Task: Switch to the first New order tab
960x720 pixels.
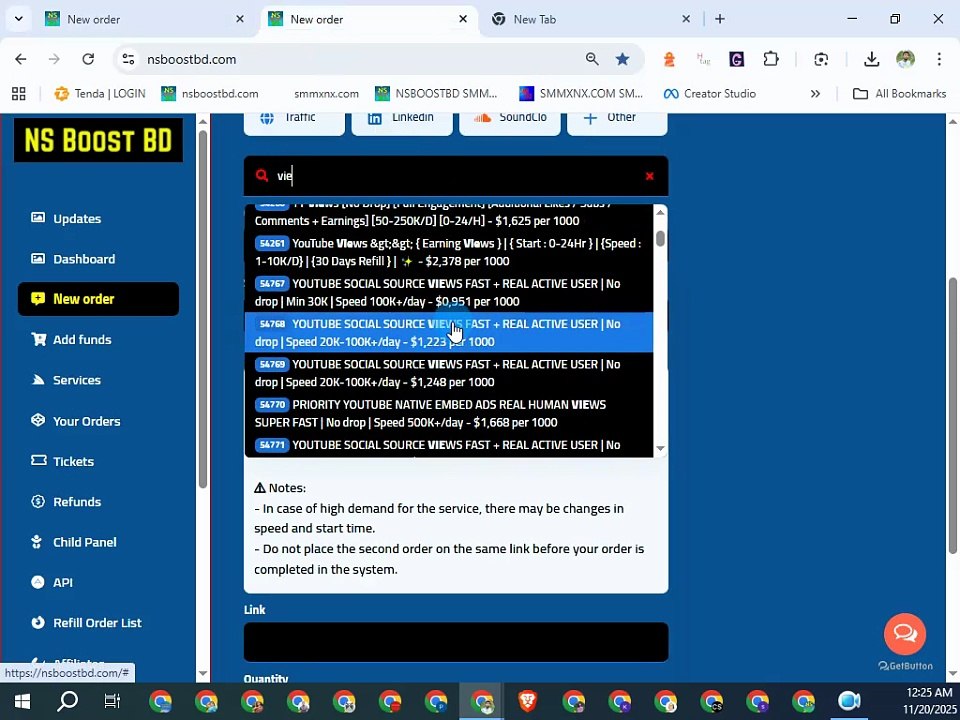Action: click(143, 19)
